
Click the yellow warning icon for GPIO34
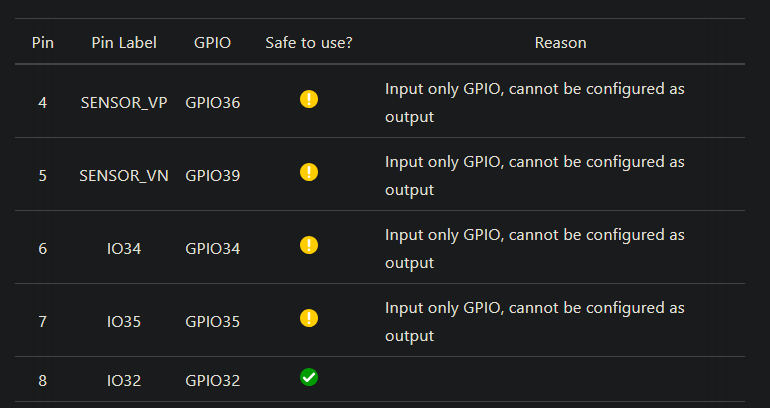tap(309, 245)
